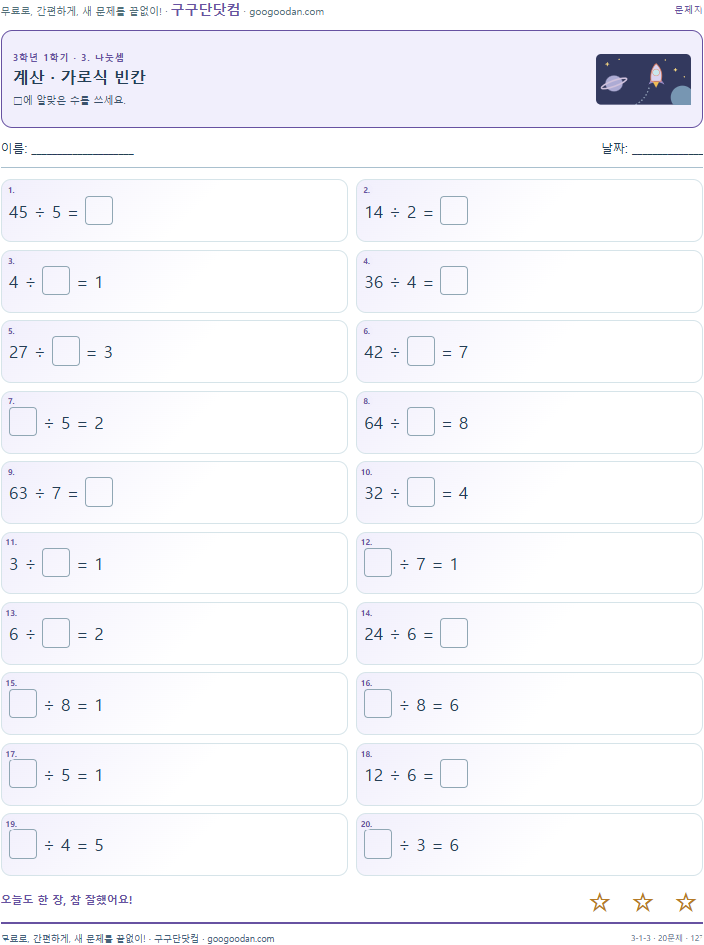The image size is (704, 945).
Task: Click the answer box for 63 ÷ 7
Action: pyautogui.click(x=99, y=492)
